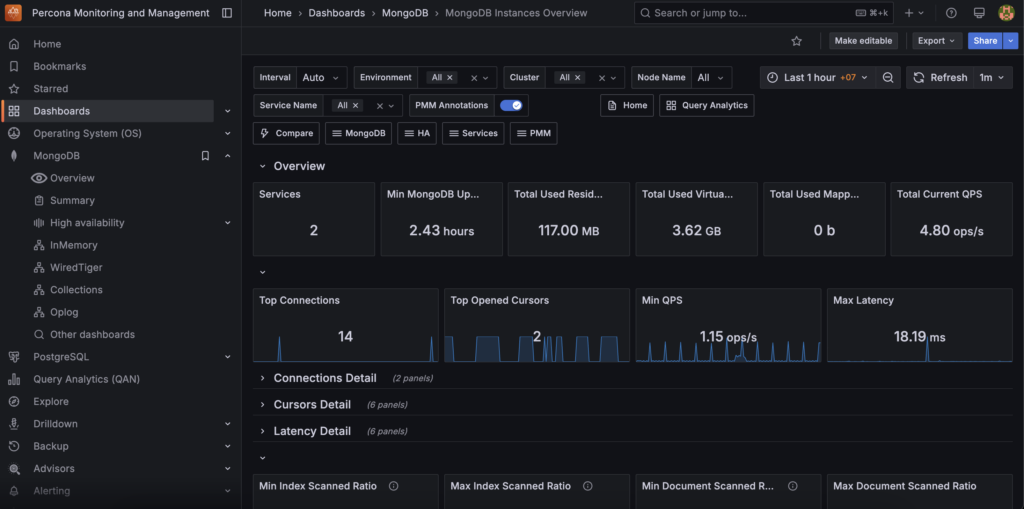Screen dimensions: 1024x509
Task: Click the Drilldown icon in sidebar
Action: click(x=14, y=424)
